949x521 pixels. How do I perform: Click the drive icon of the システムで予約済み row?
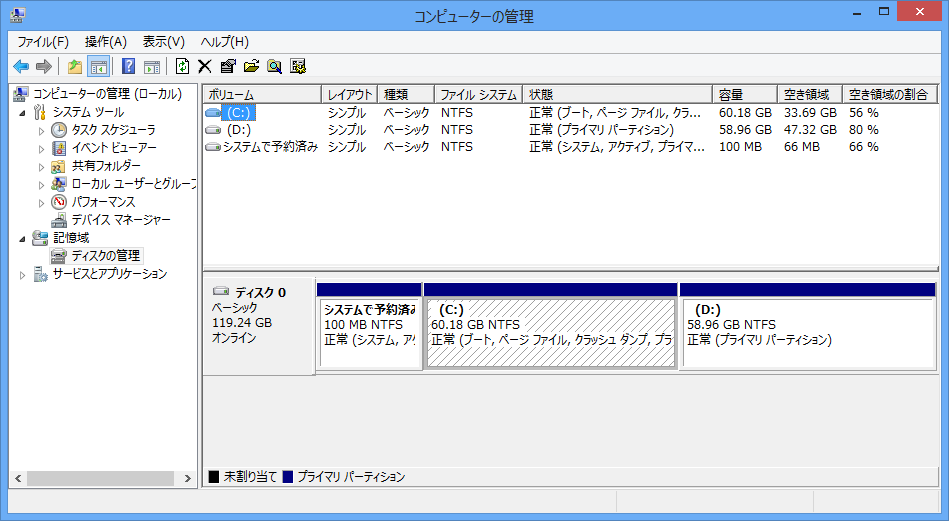(x=213, y=146)
